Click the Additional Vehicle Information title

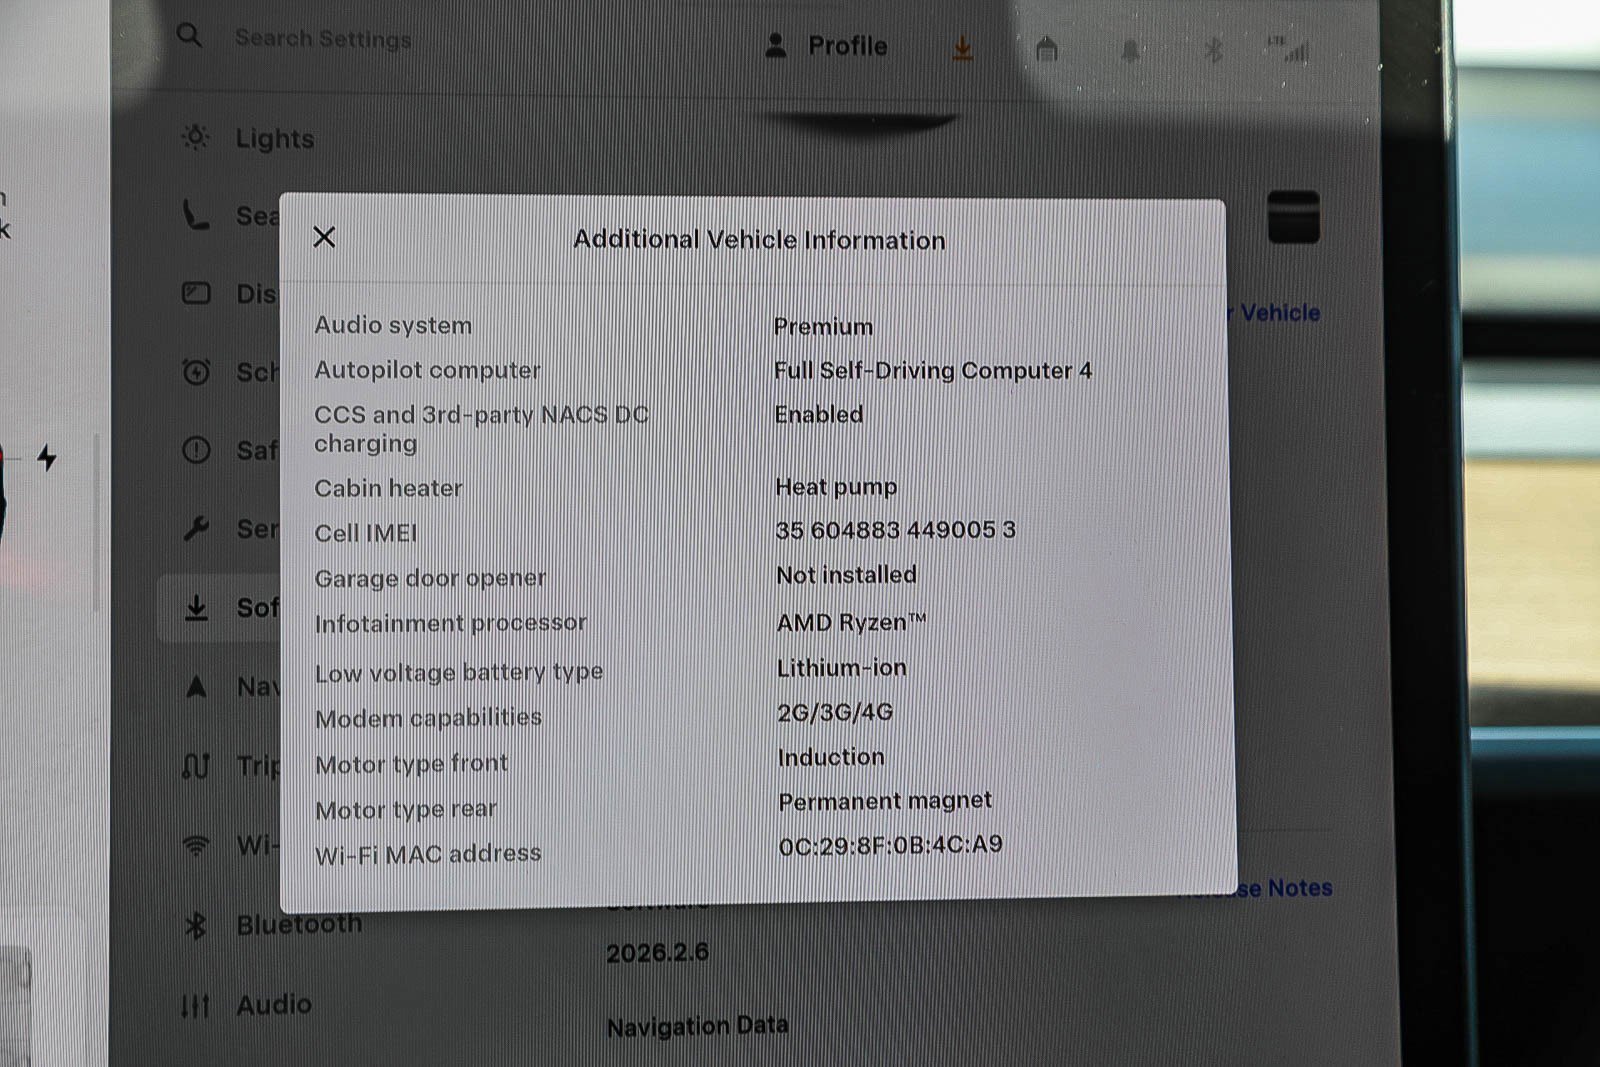pos(759,240)
